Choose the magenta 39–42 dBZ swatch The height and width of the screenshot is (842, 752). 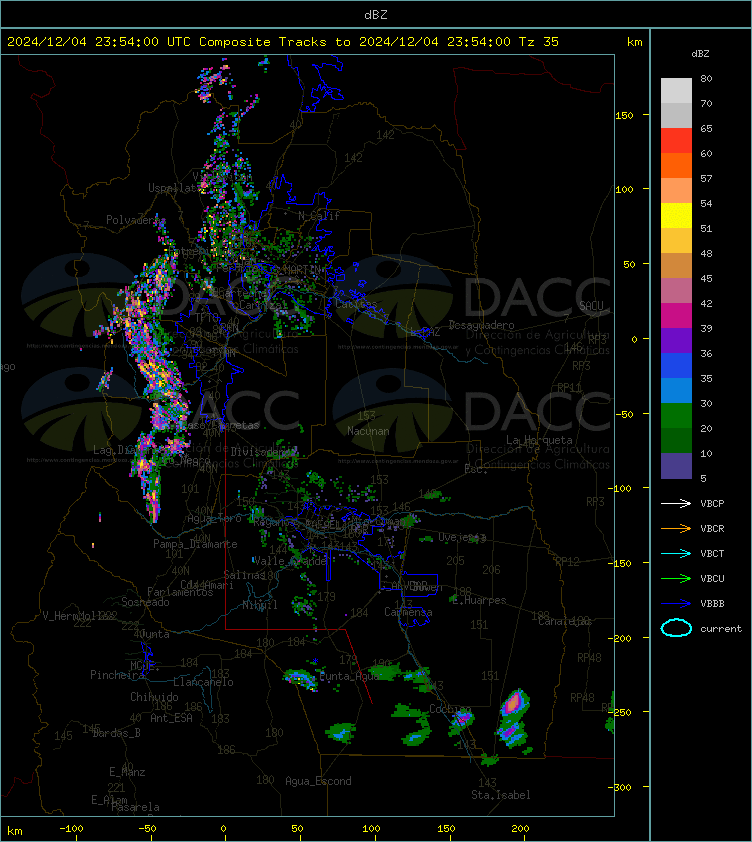pos(676,315)
